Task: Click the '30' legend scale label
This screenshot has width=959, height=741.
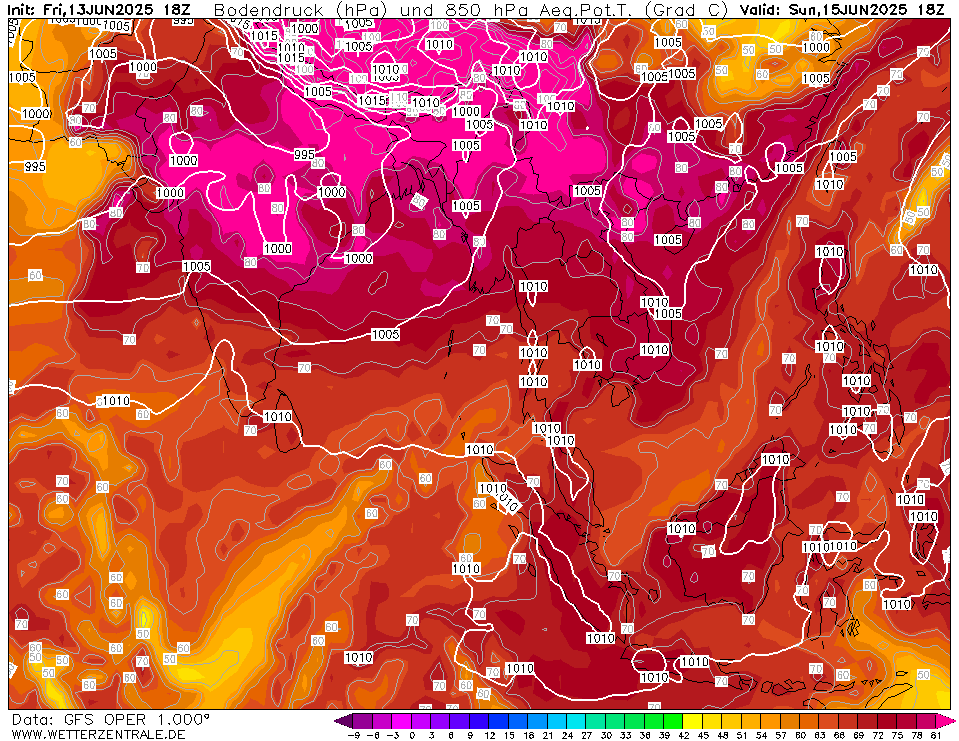Action: pyautogui.click(x=605, y=735)
